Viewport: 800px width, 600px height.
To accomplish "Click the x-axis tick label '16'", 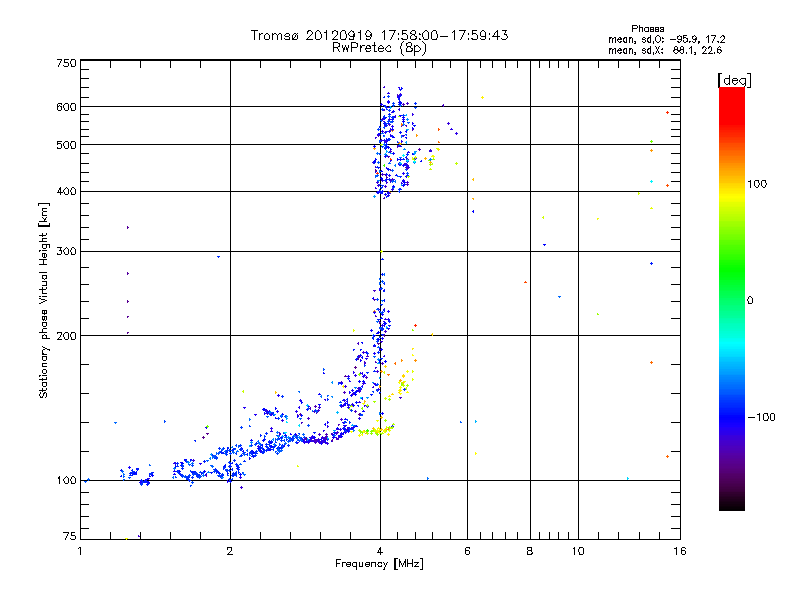I will click(x=680, y=551).
